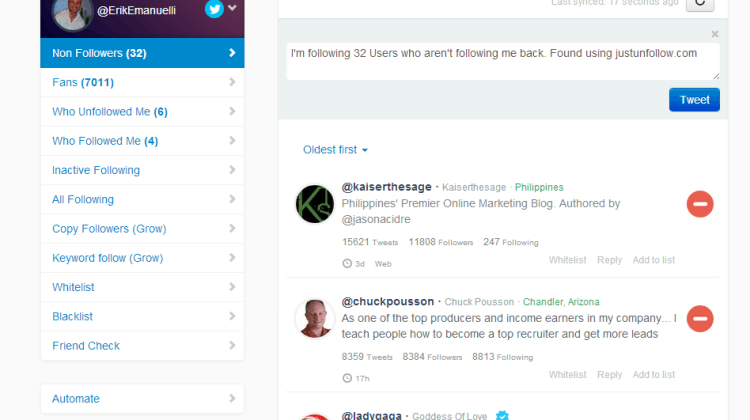The height and width of the screenshot is (420, 750).
Task: Click 15621 Tweets count
Action: [370, 242]
